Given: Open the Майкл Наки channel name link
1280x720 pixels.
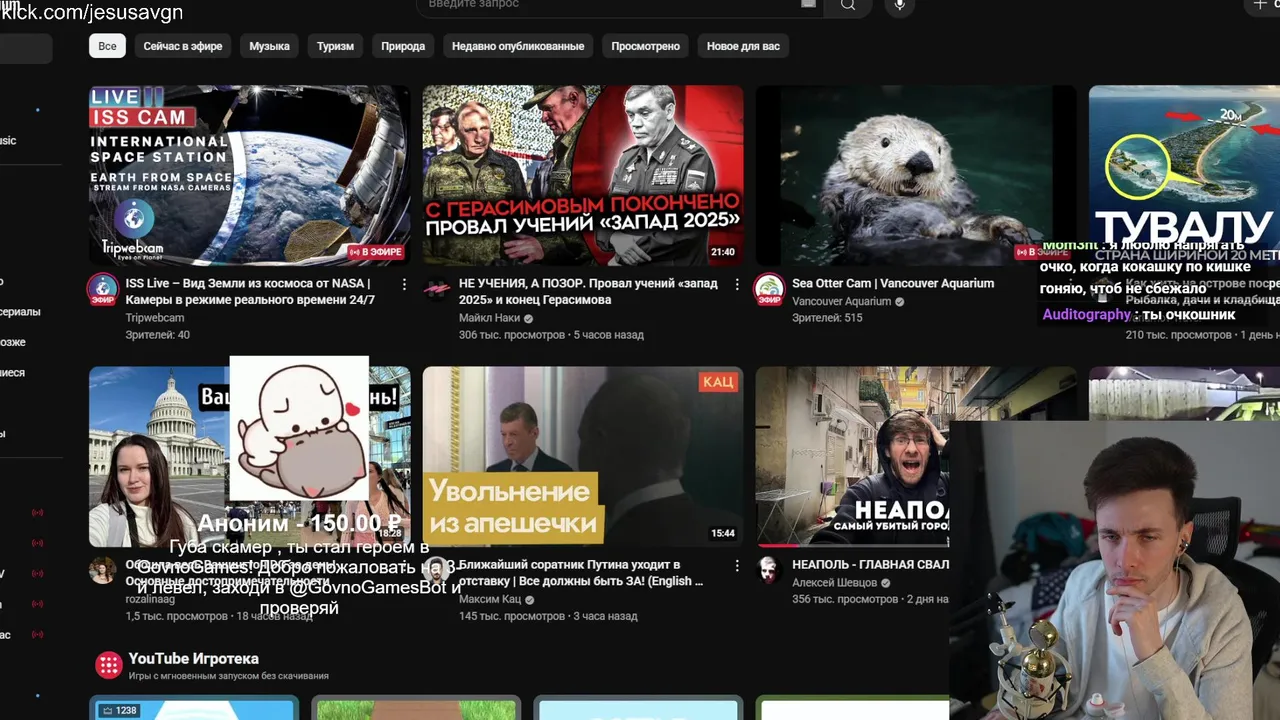Looking at the screenshot, I should [x=489, y=318].
